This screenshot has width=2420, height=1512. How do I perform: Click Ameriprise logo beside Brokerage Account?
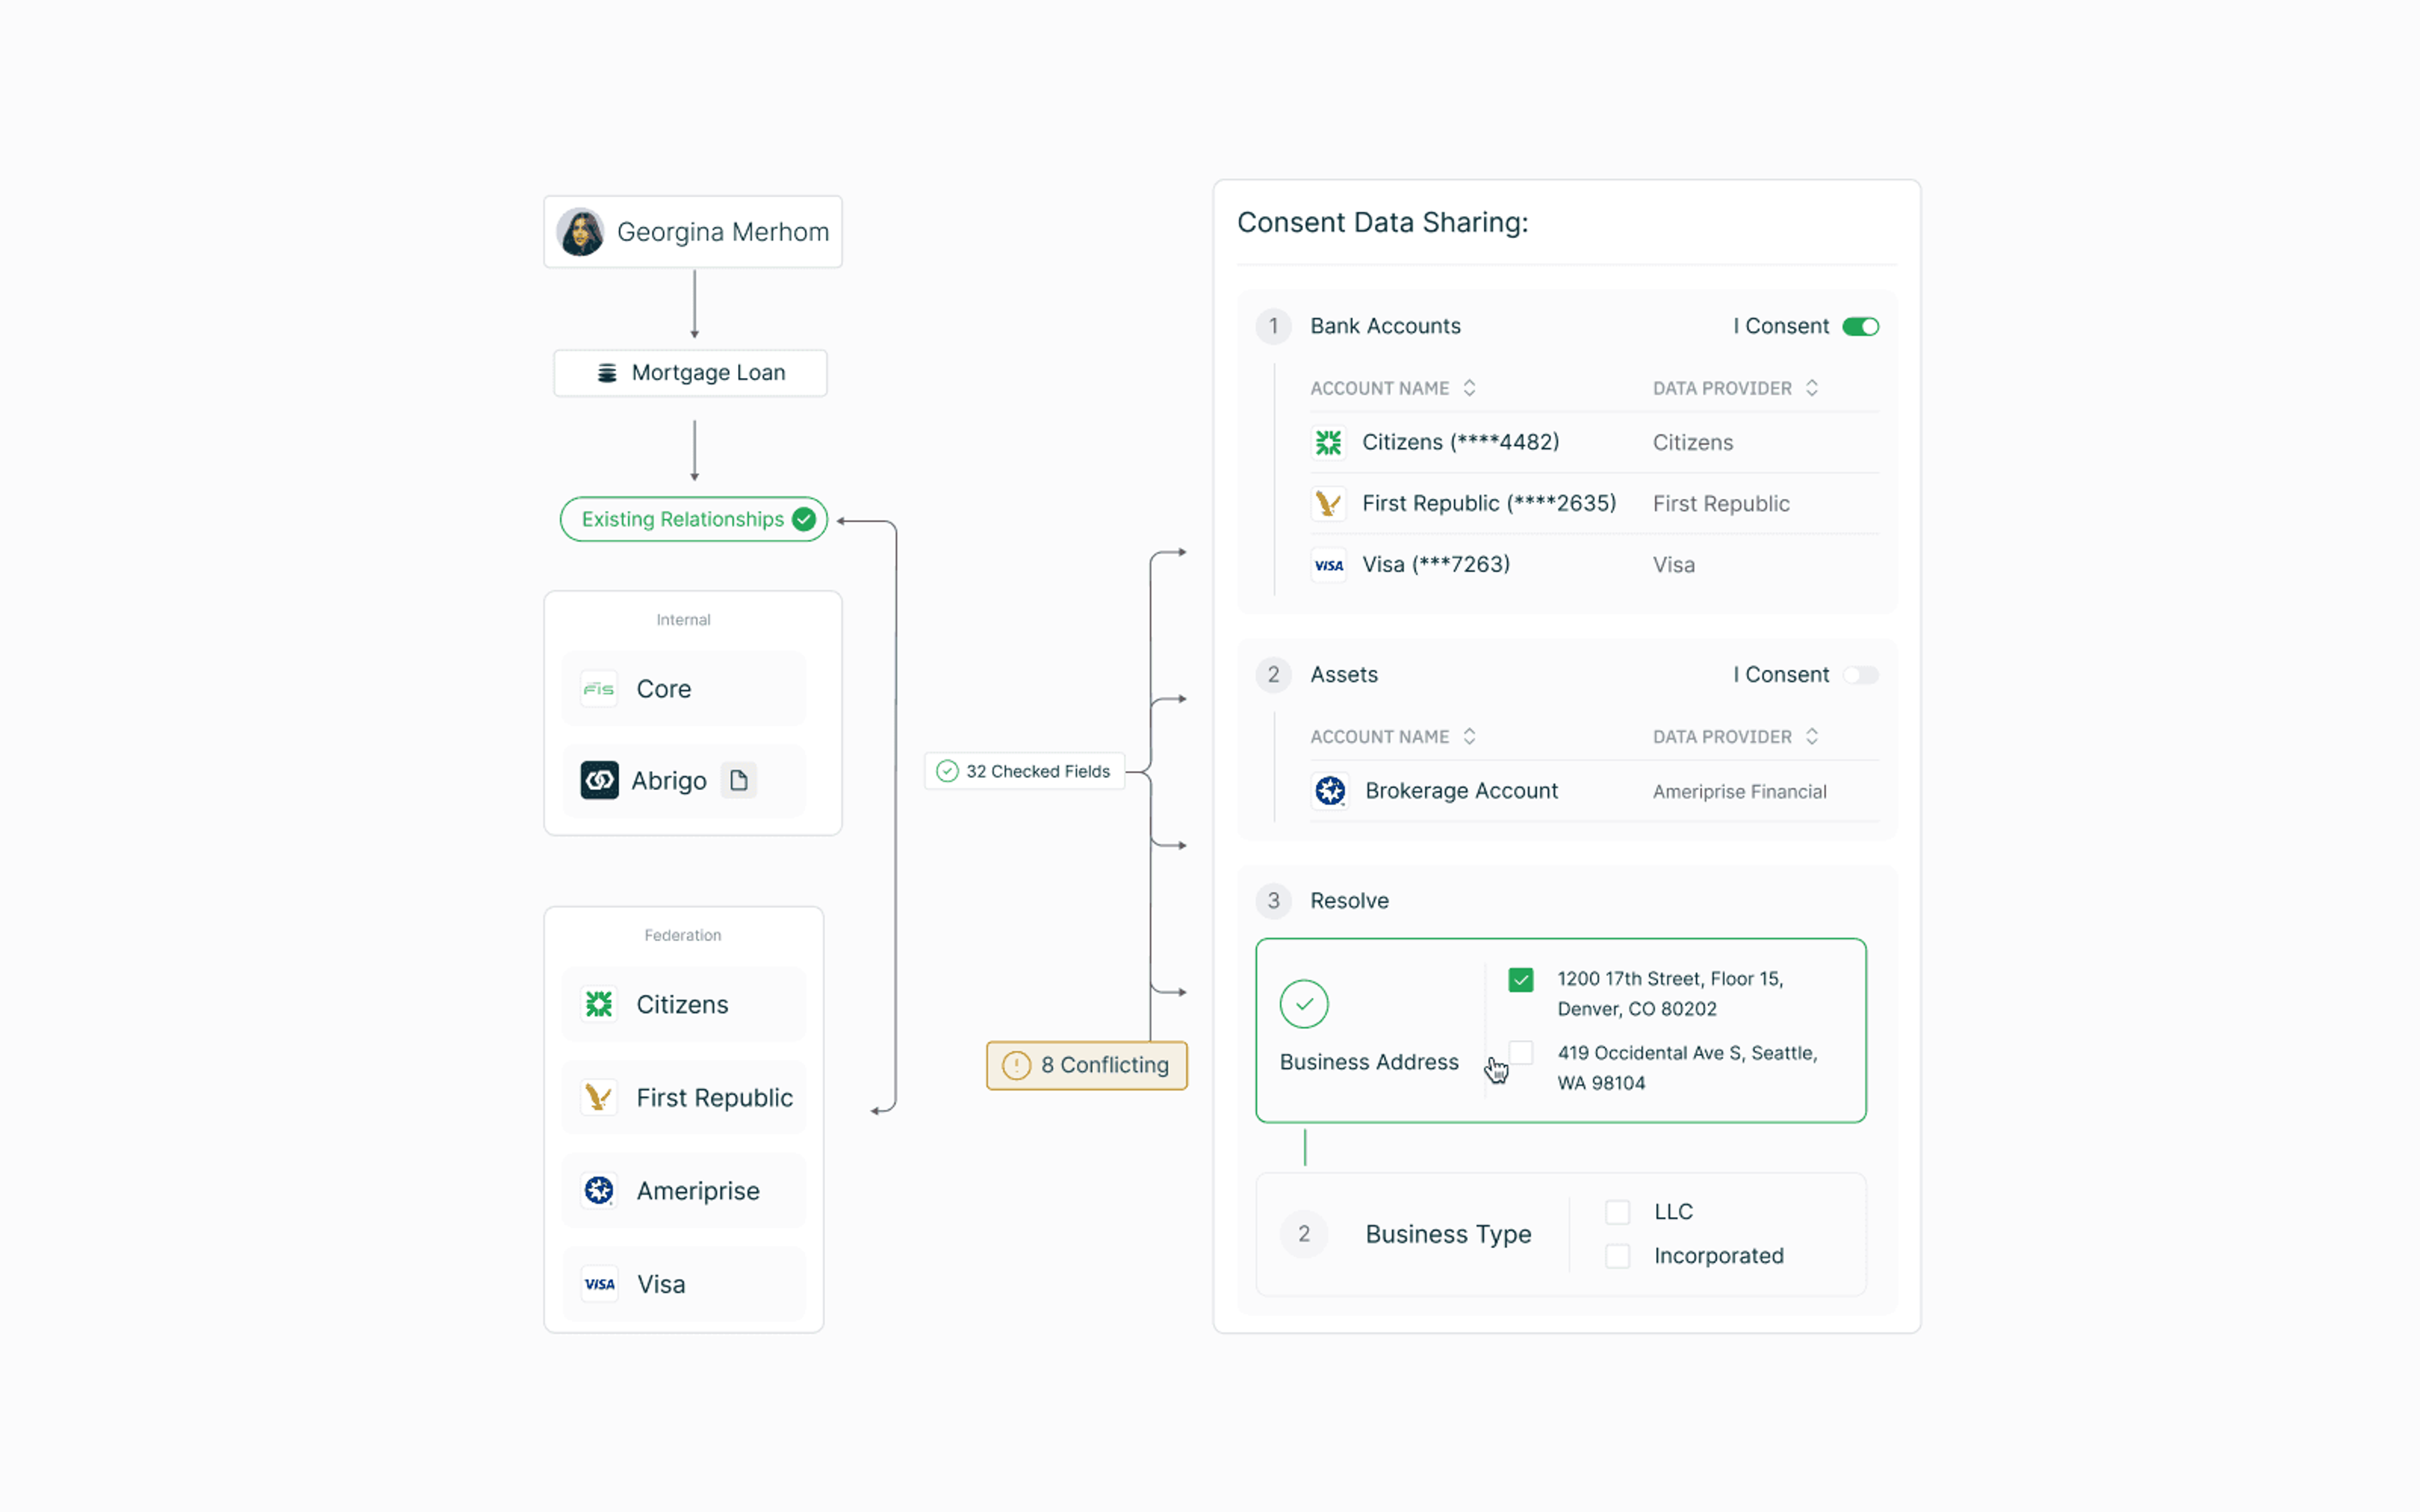click(x=1330, y=791)
